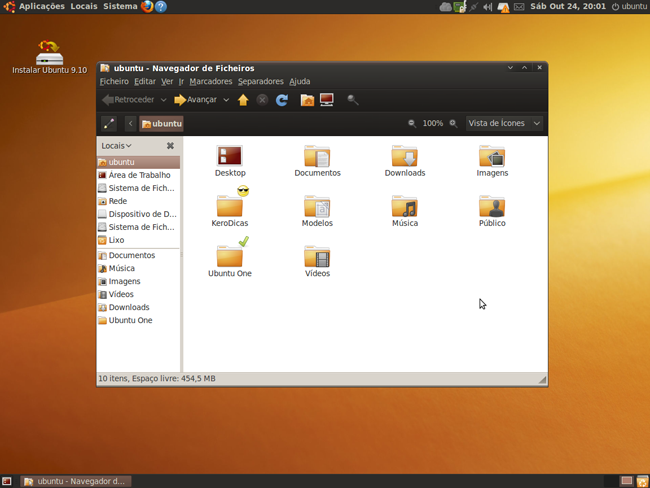This screenshot has width=650, height=488.
Task: Open the Vista de Ícones view dropdown
Action: (x=504, y=124)
